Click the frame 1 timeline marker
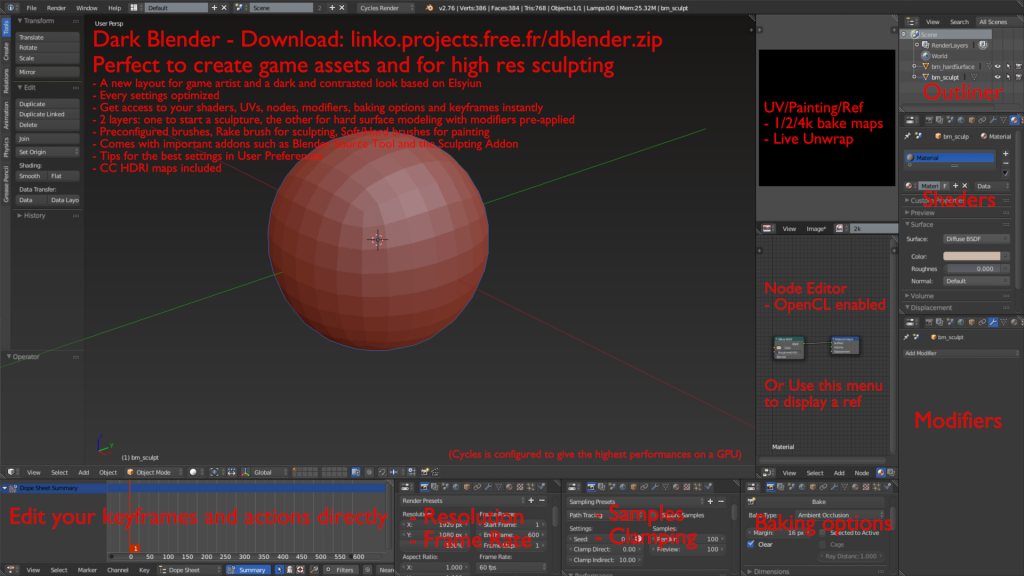The height and width of the screenshot is (576, 1024). [135, 549]
